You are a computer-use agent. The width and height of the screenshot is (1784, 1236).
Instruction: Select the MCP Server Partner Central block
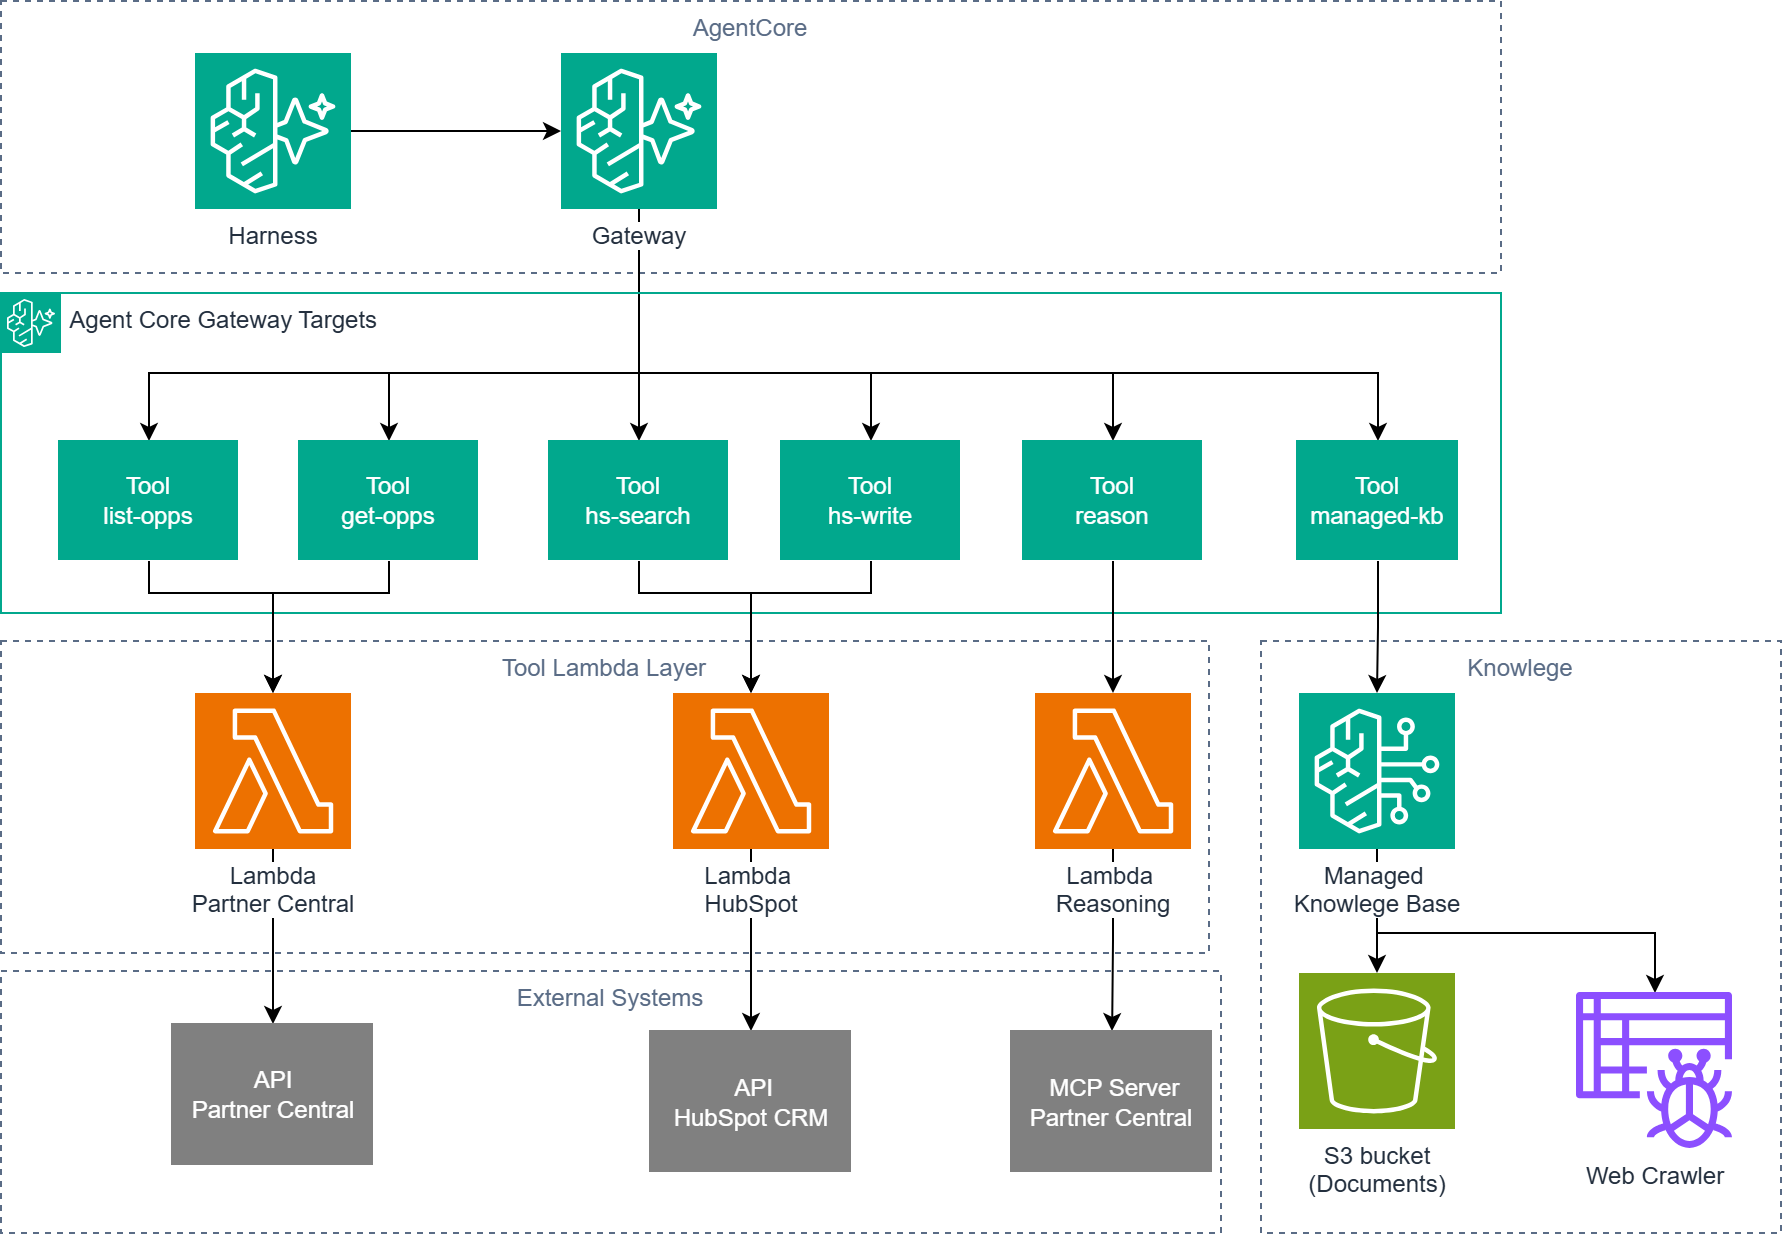[x=1111, y=1101]
